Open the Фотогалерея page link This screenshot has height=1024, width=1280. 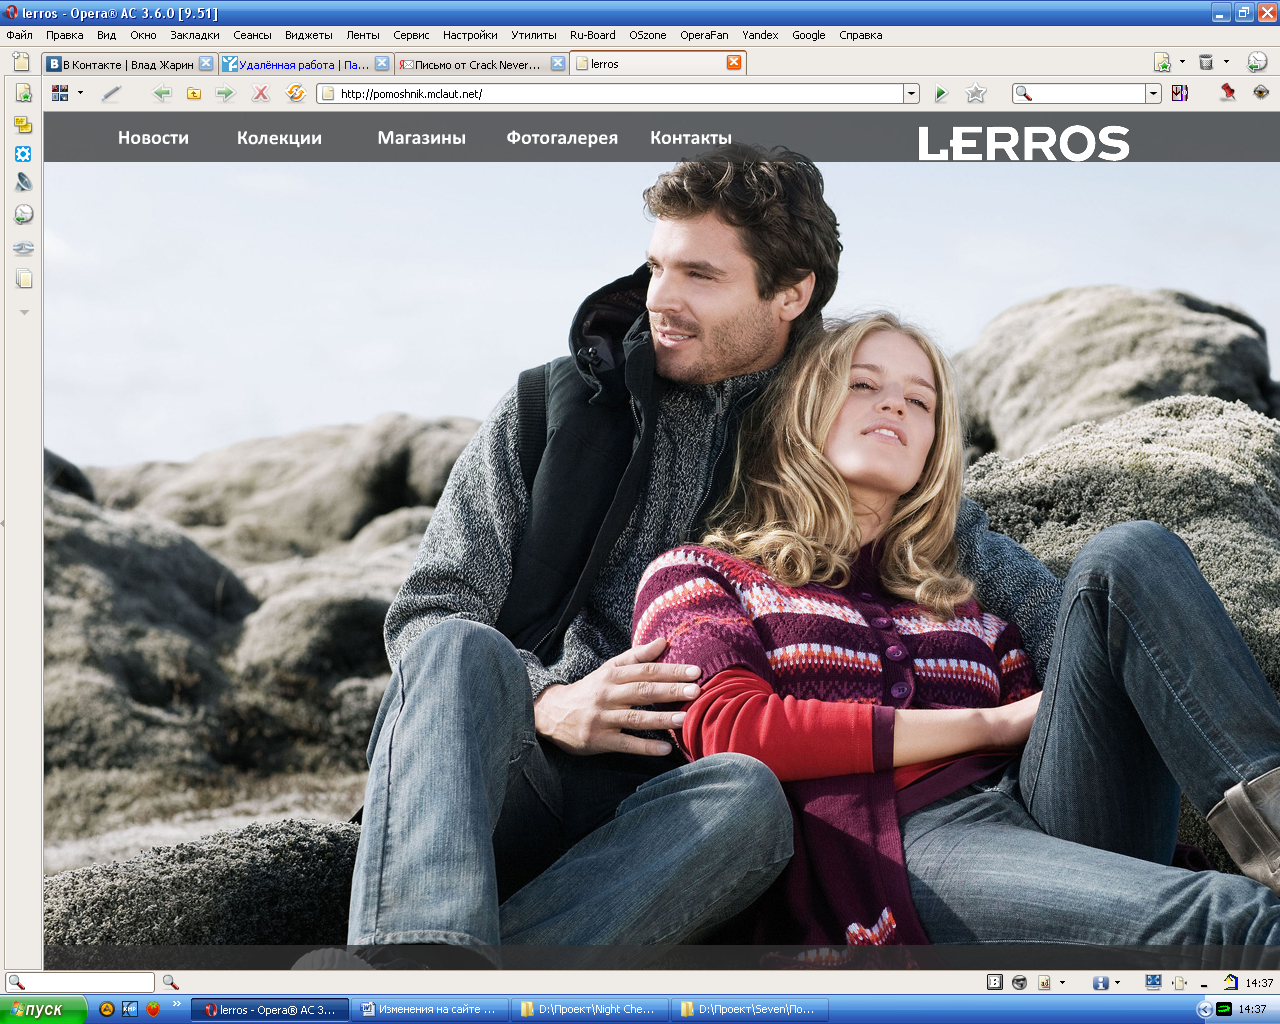click(562, 138)
